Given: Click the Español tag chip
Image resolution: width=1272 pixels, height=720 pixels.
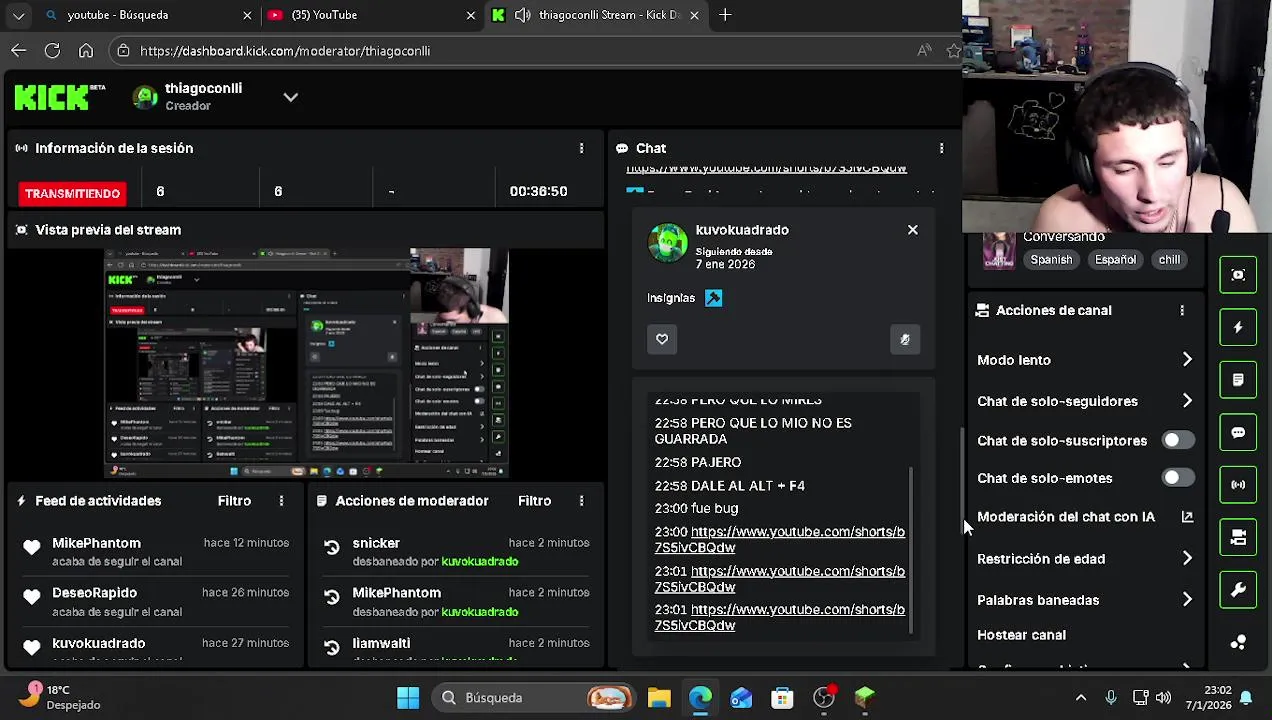Looking at the screenshot, I should click(x=1115, y=259).
